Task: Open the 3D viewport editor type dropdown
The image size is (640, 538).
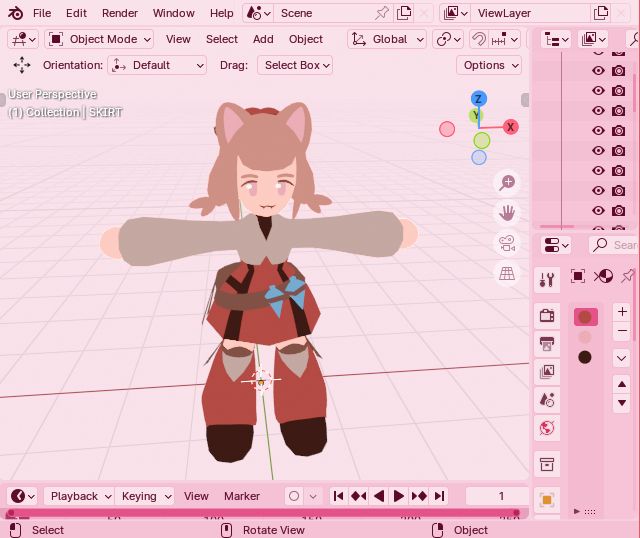Action: click(23, 39)
